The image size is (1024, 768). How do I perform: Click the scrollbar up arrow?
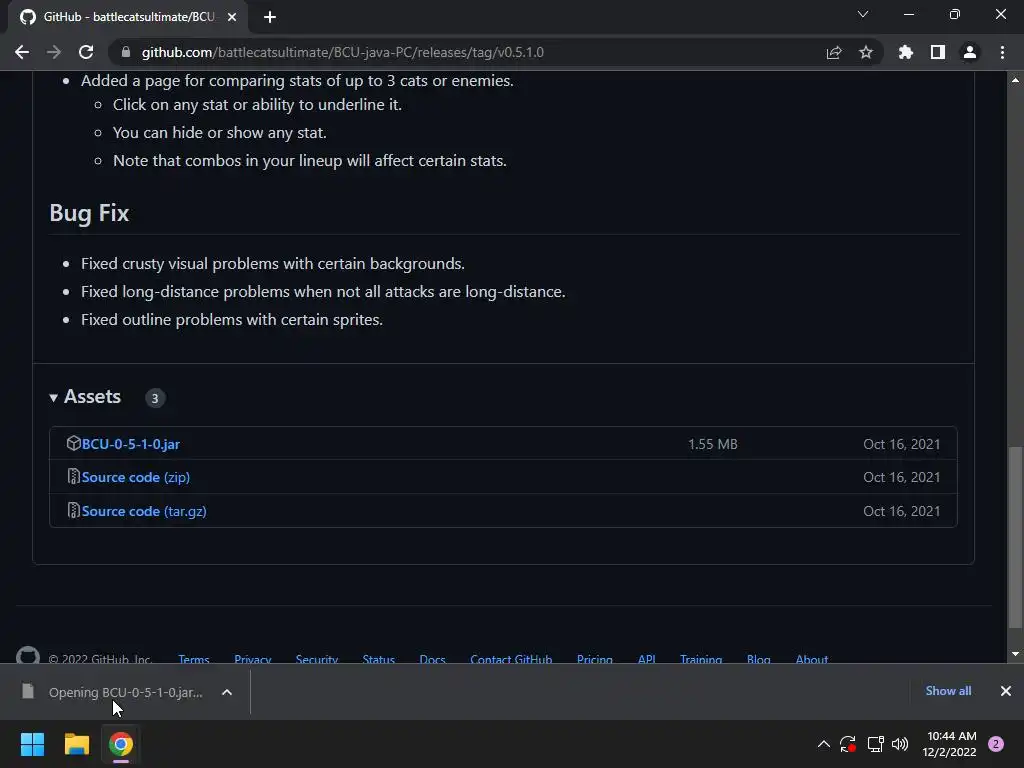tap(1015, 80)
